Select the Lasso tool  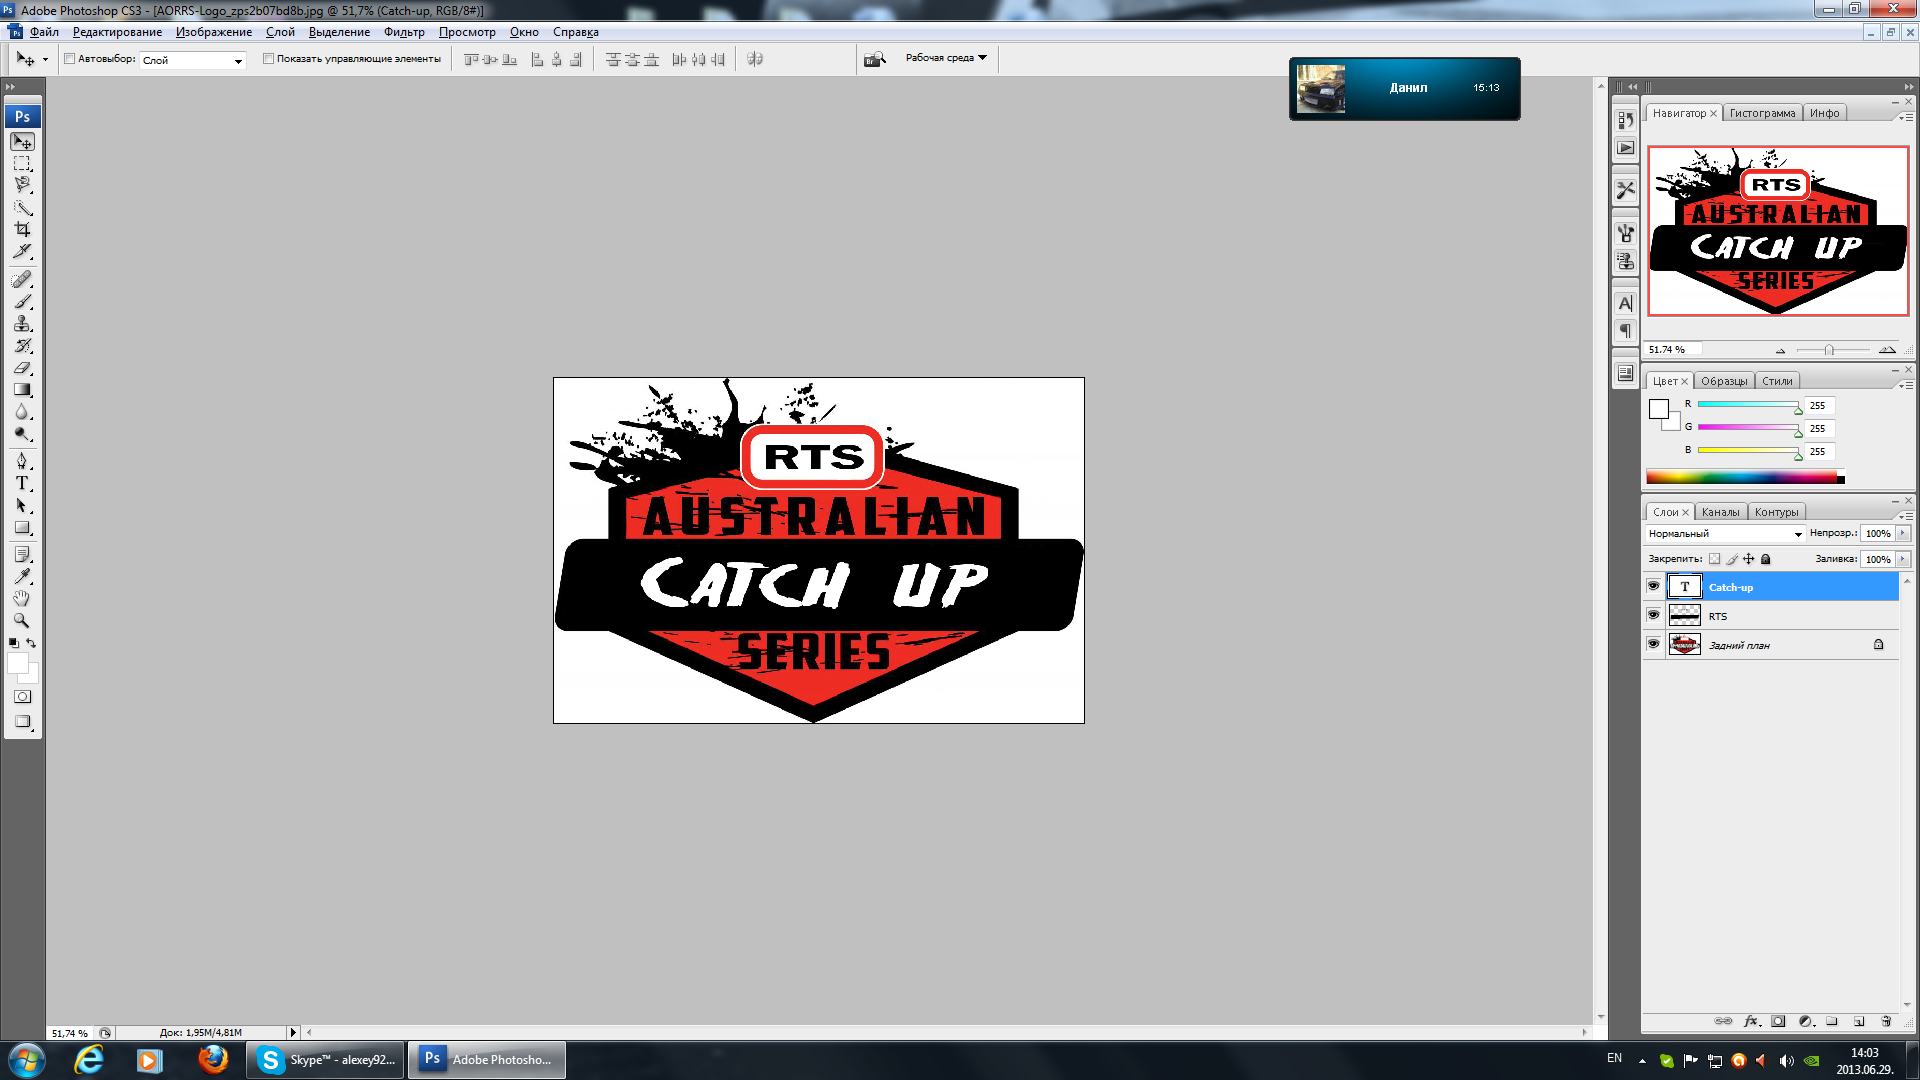22,185
